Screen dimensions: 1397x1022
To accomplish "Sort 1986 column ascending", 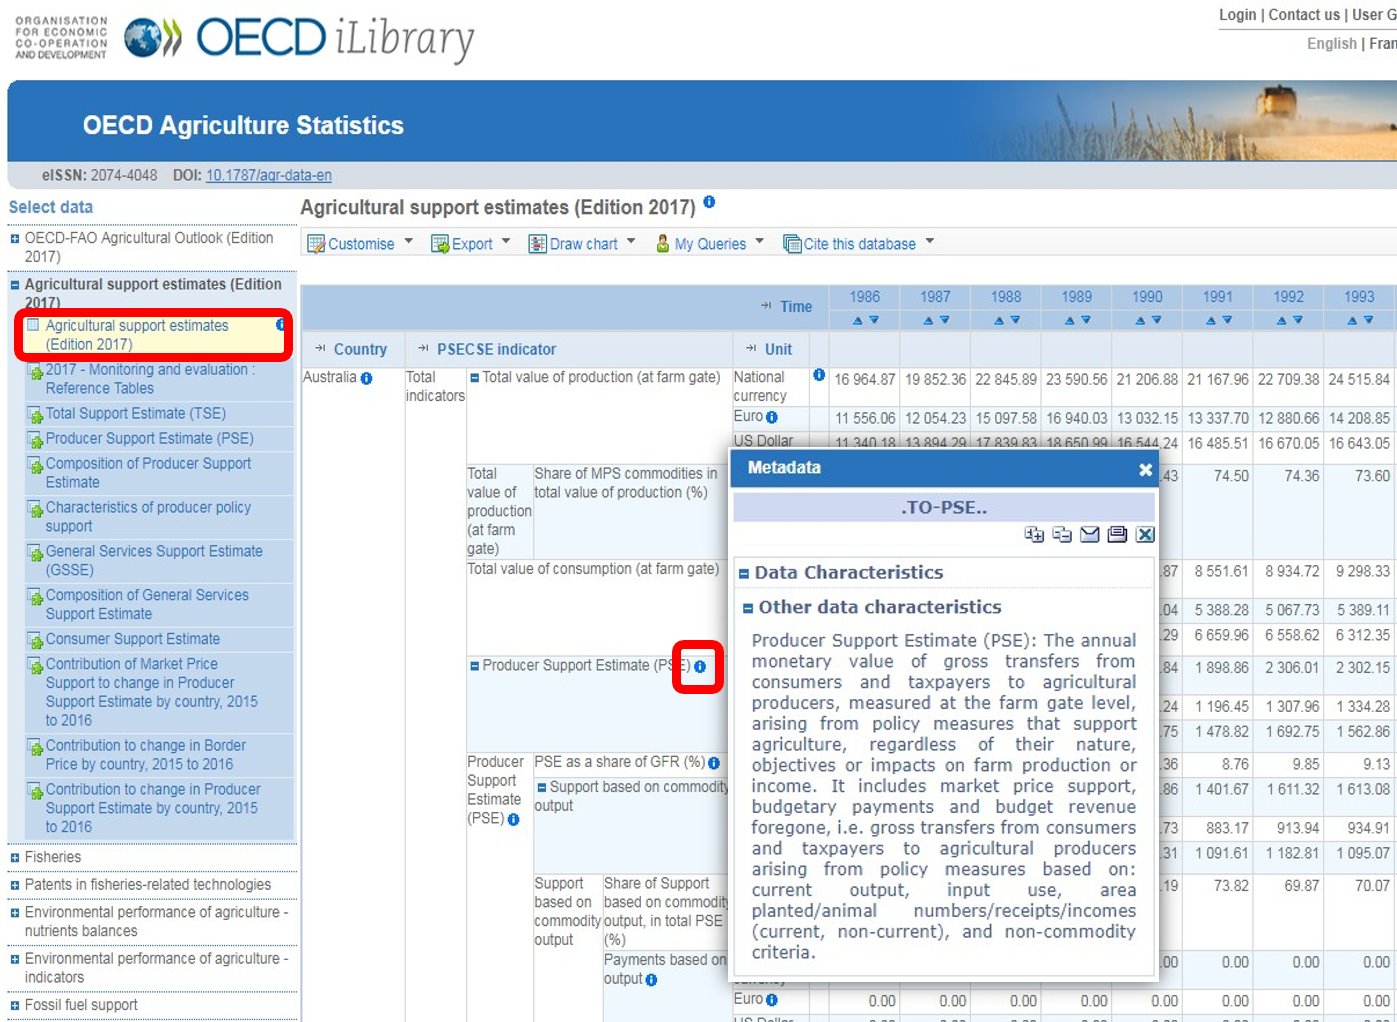I will (857, 320).
